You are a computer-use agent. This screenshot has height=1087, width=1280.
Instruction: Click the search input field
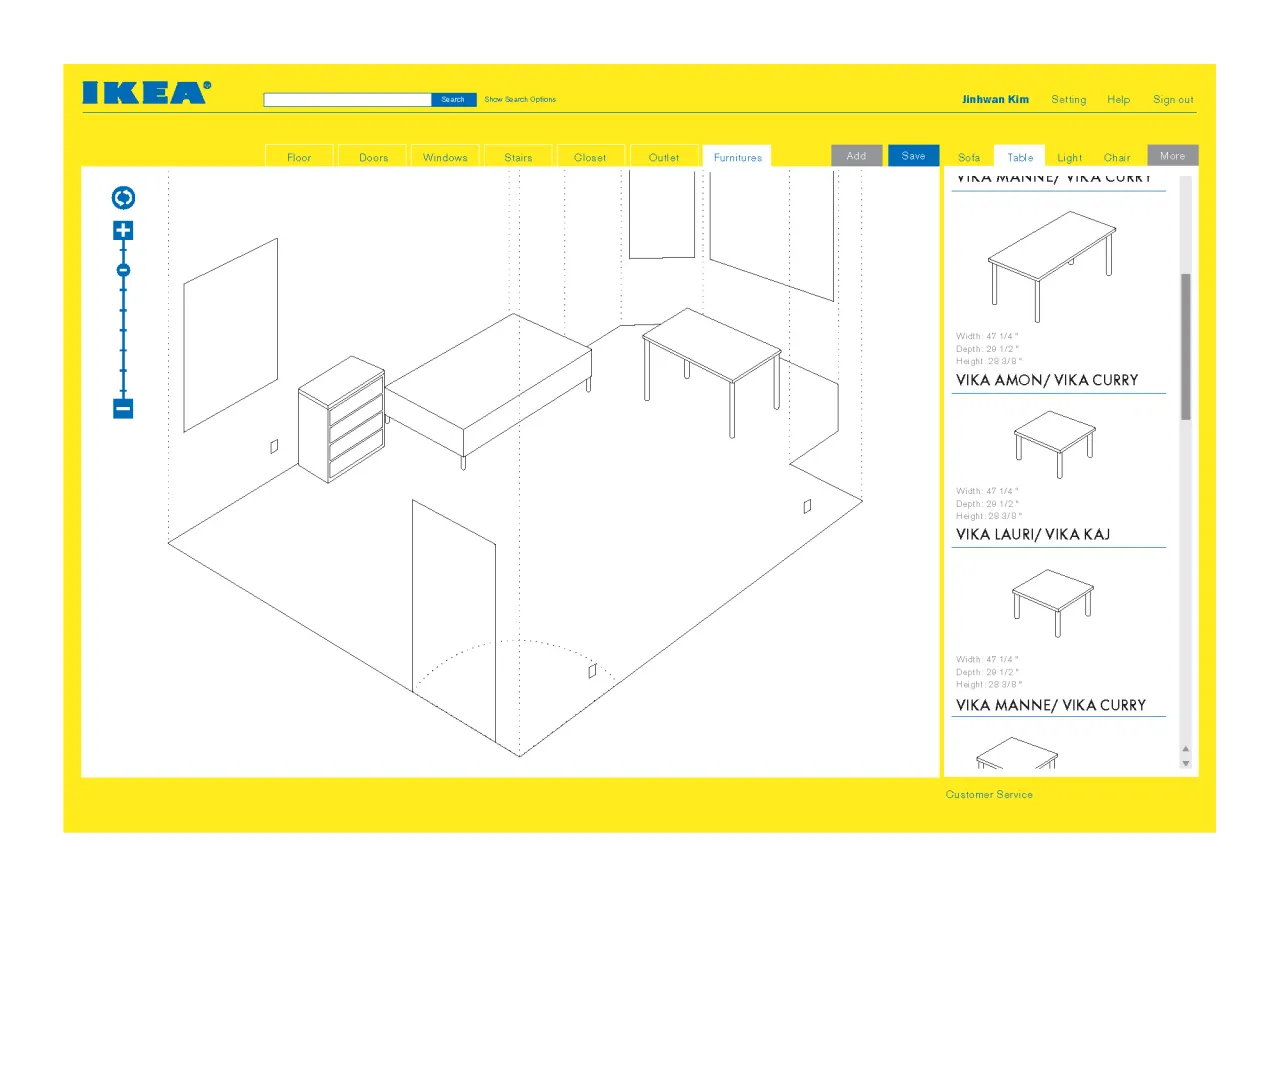(347, 100)
